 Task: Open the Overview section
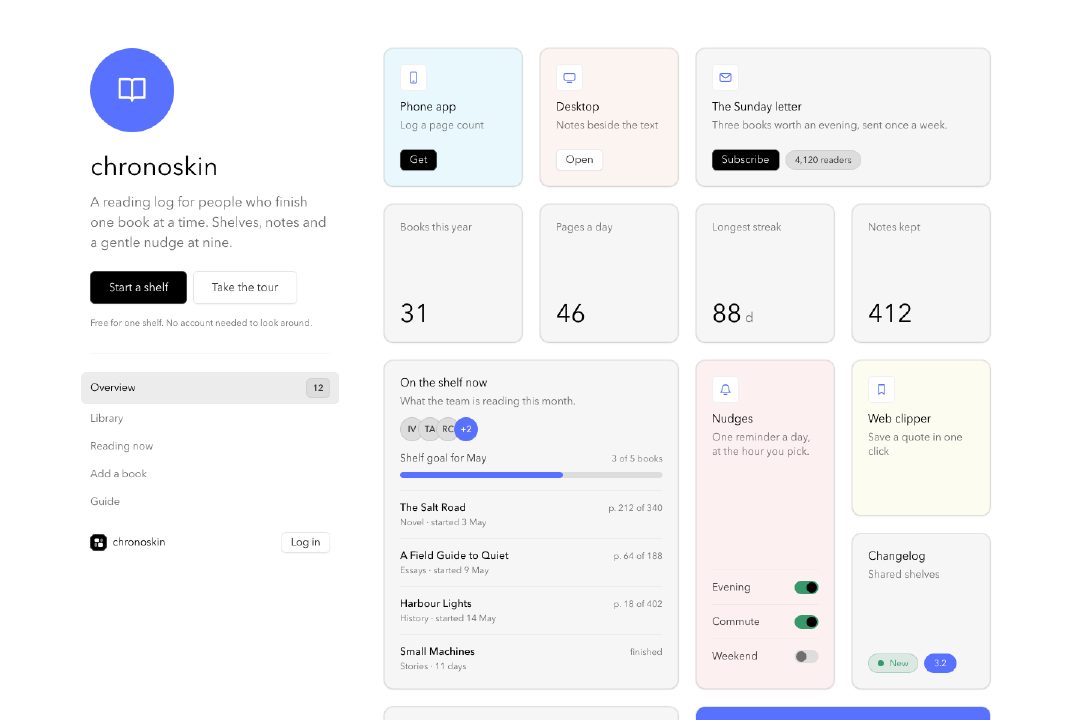click(x=210, y=388)
